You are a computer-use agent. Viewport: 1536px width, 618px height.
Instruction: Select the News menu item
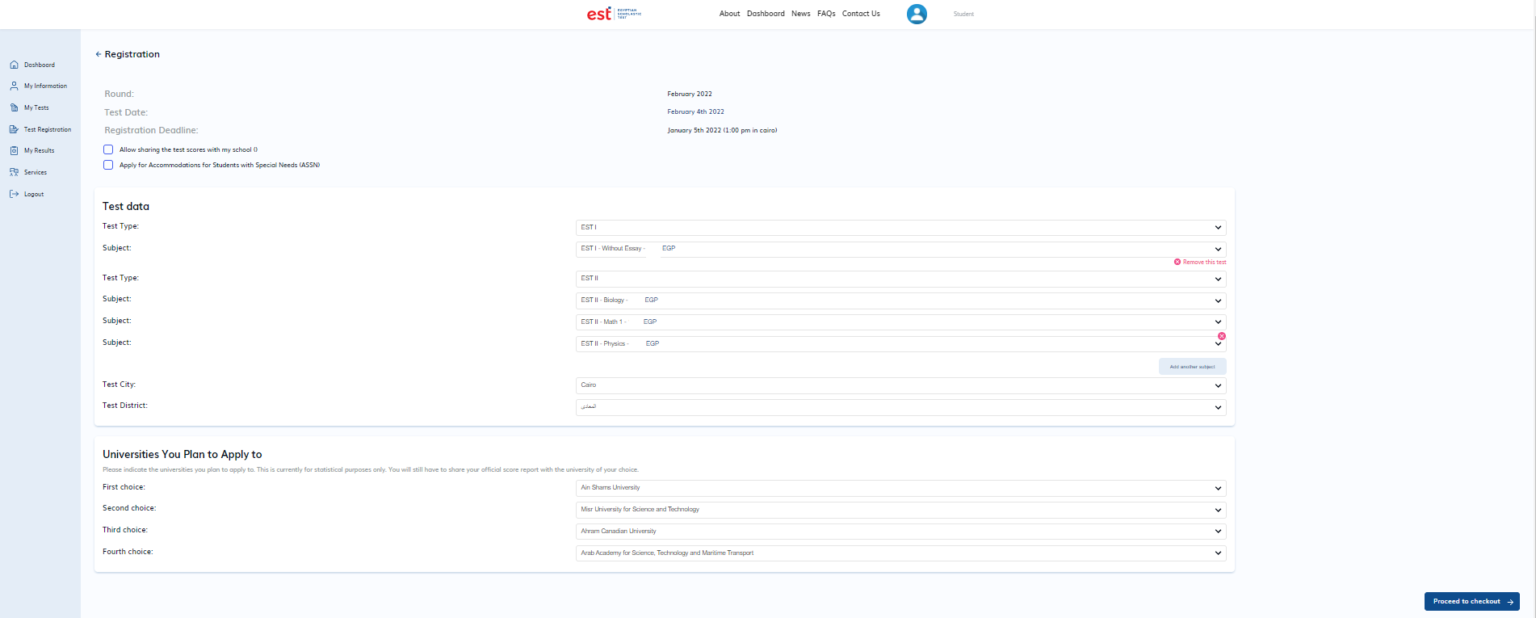click(x=800, y=13)
